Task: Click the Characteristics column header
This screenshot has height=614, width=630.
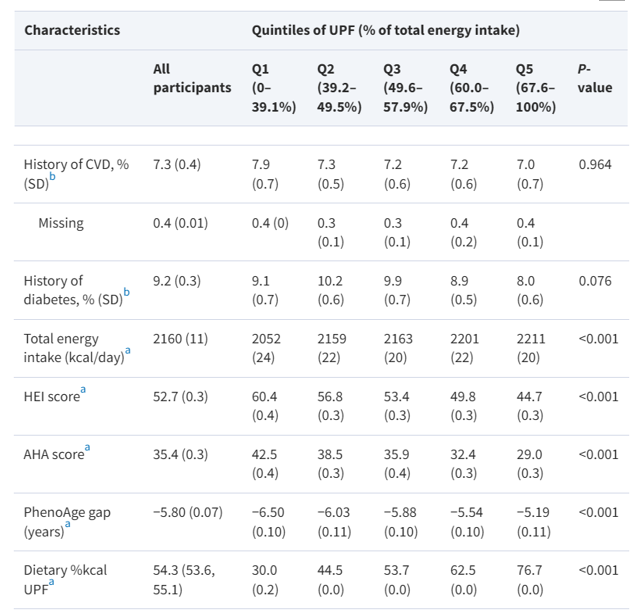Action: pos(72,30)
